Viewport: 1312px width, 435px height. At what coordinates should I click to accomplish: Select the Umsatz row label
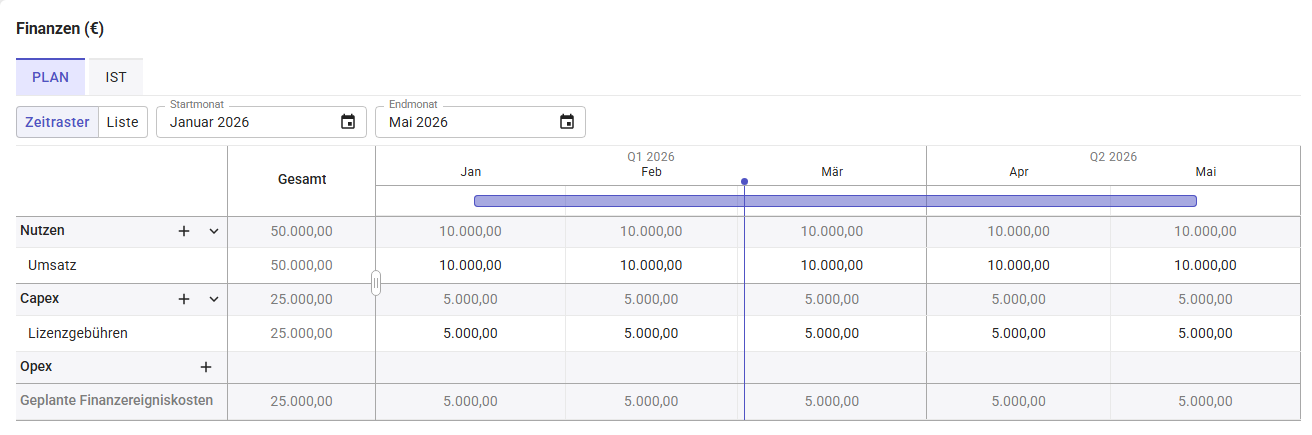tap(53, 265)
